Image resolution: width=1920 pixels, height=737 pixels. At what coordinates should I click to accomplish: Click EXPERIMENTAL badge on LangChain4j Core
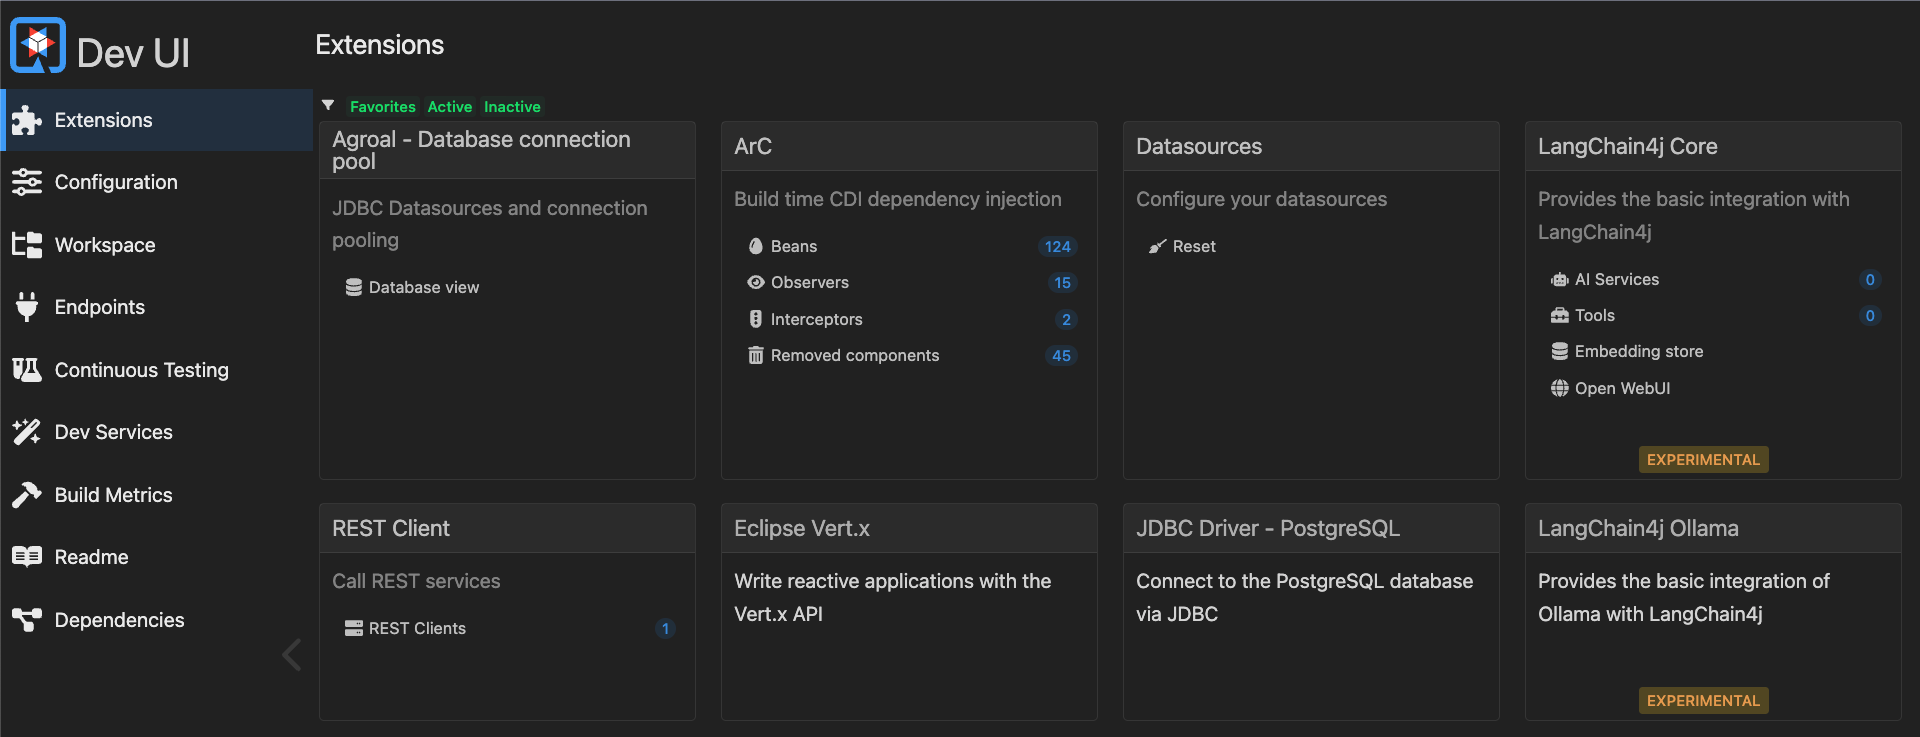[x=1703, y=460]
